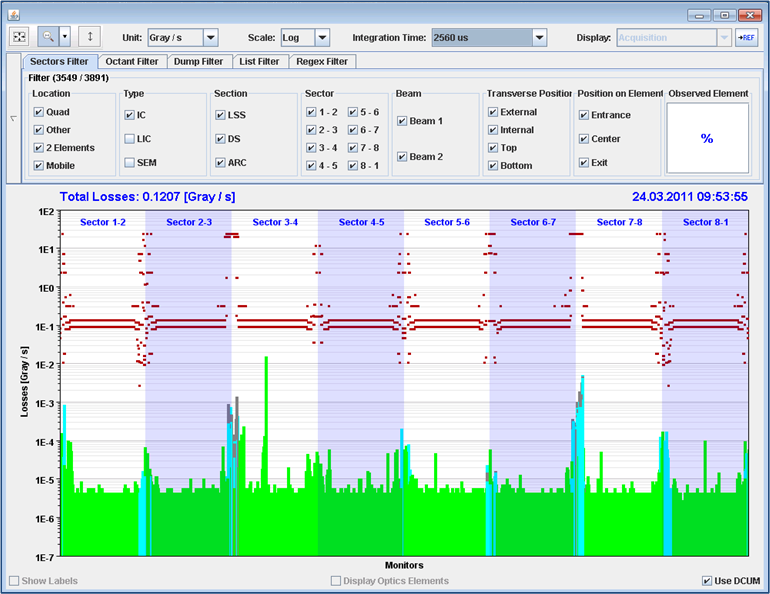The width and height of the screenshot is (770, 594).
Task: Collapse the filter panel side arrow
Action: click(13, 119)
